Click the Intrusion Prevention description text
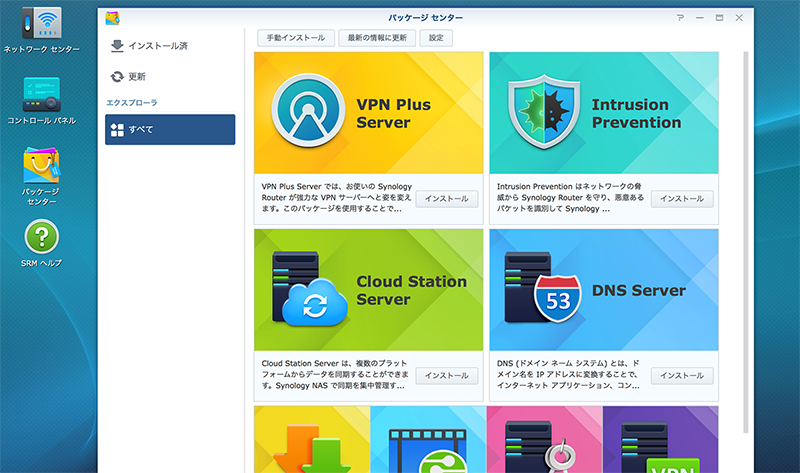The image size is (800, 473). 570,198
